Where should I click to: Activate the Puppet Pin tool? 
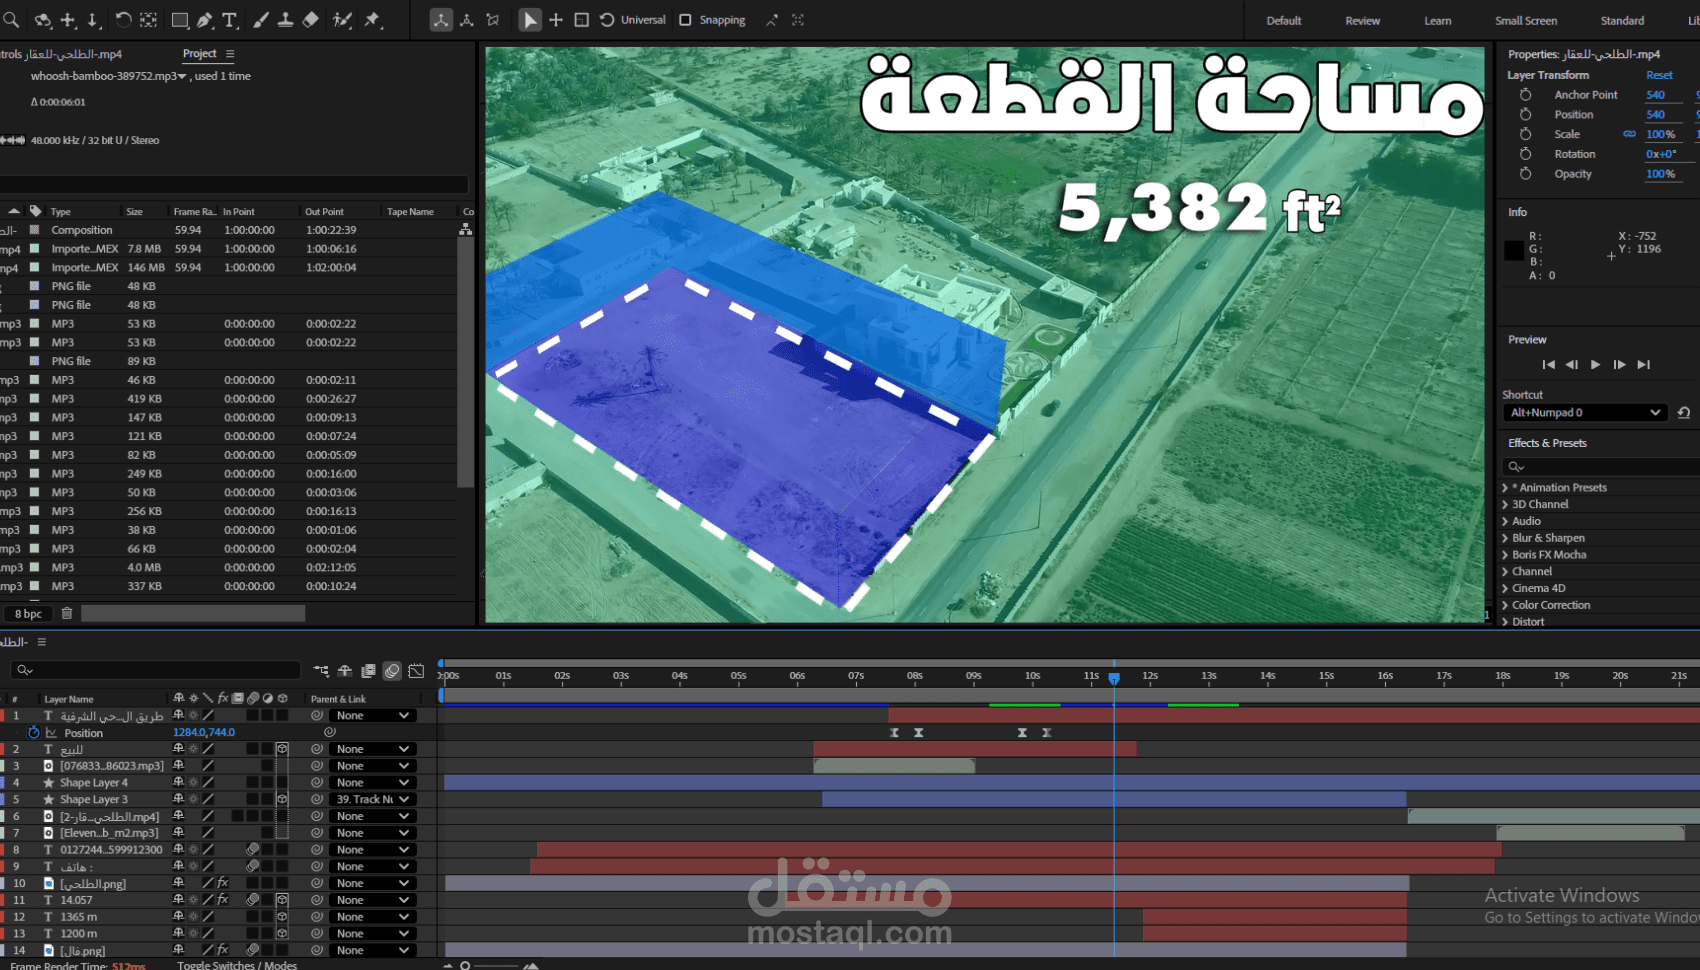[373, 20]
